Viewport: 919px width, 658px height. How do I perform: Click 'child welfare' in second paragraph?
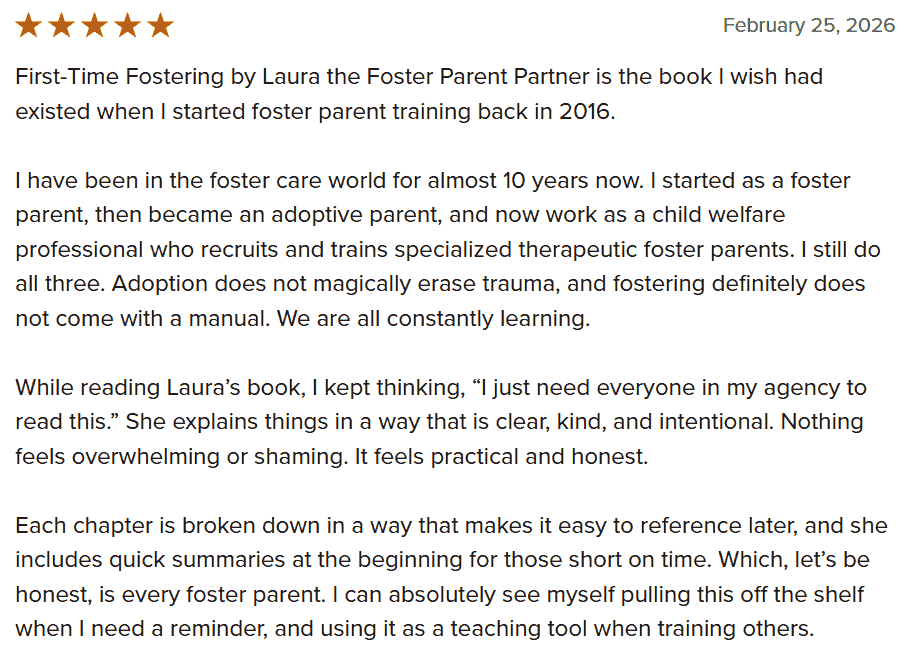click(x=719, y=215)
